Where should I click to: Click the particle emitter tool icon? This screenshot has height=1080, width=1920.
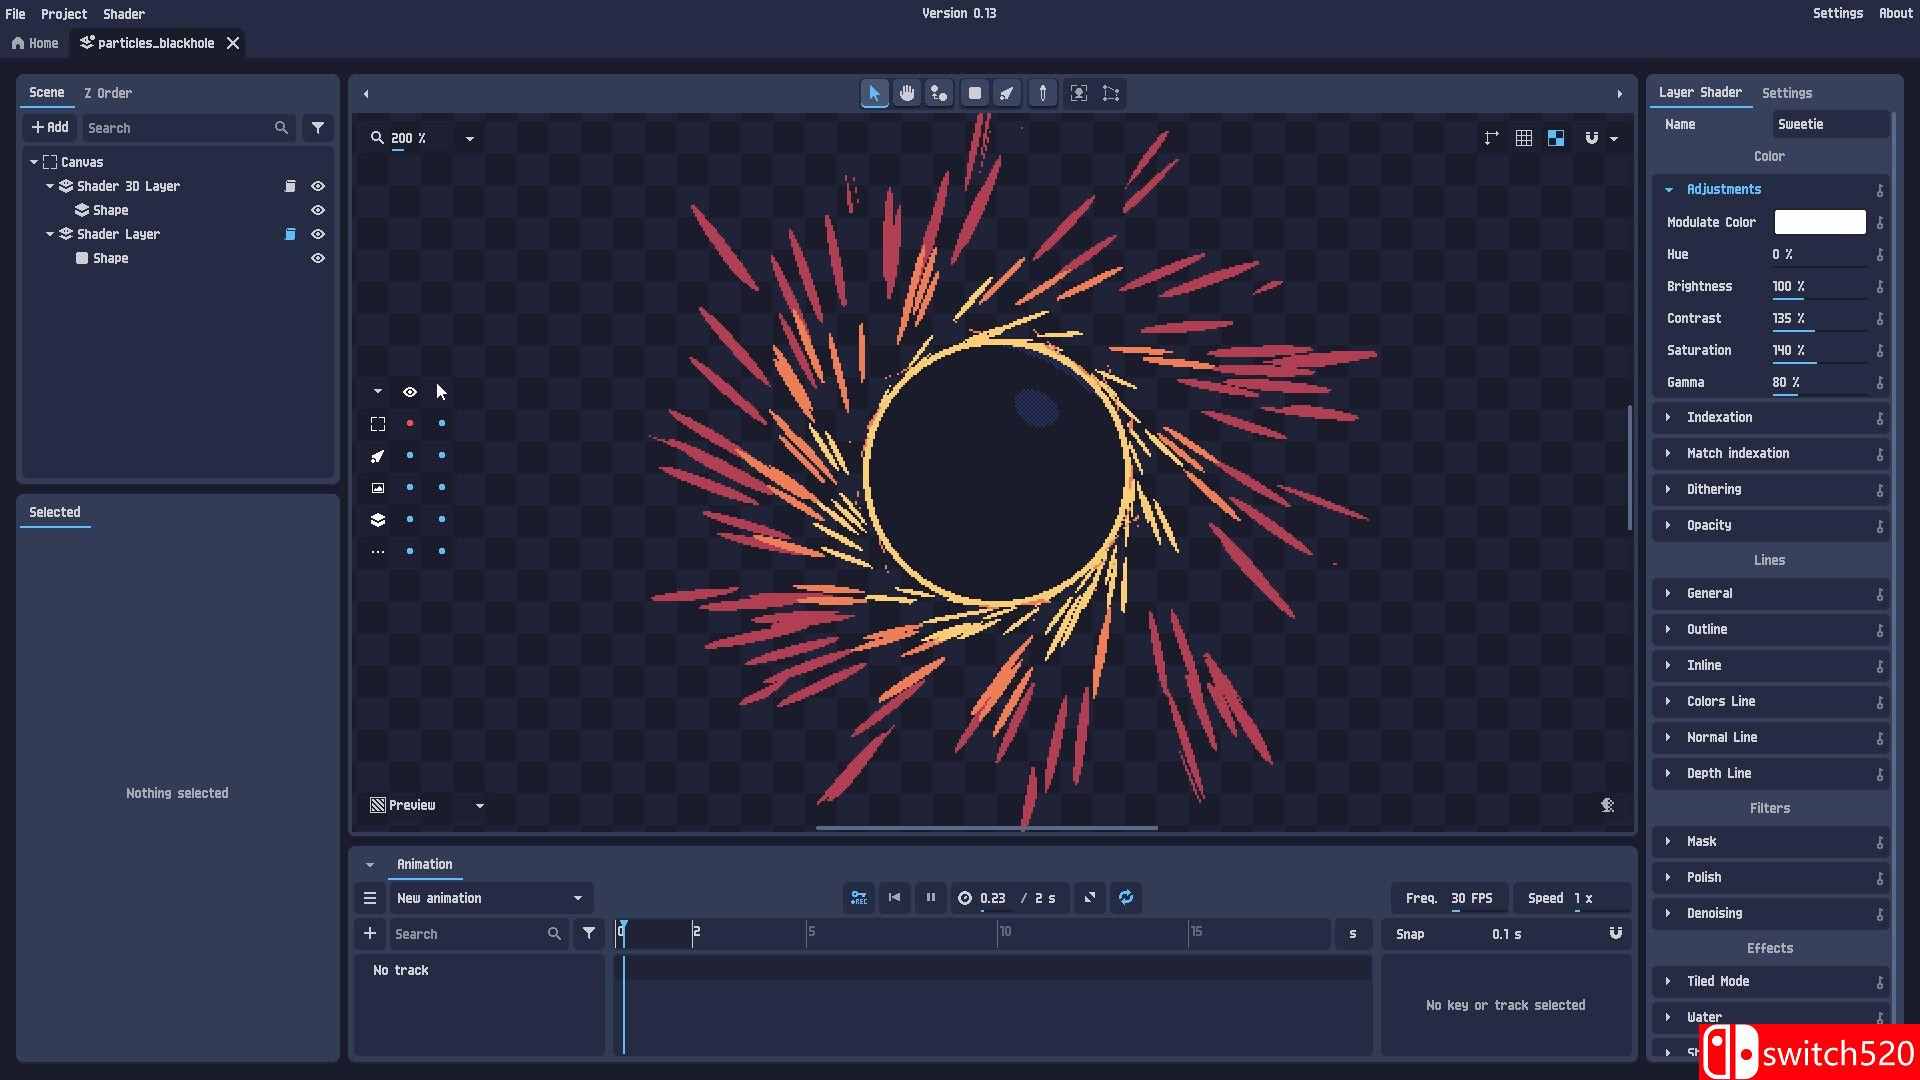coord(1007,93)
